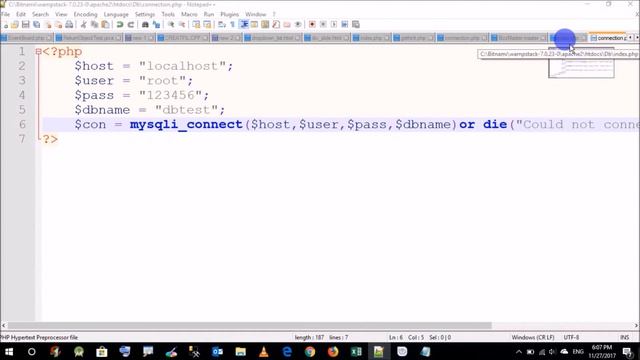Start macro recording with red dot icon
The height and width of the screenshot is (360, 640).
312,24
